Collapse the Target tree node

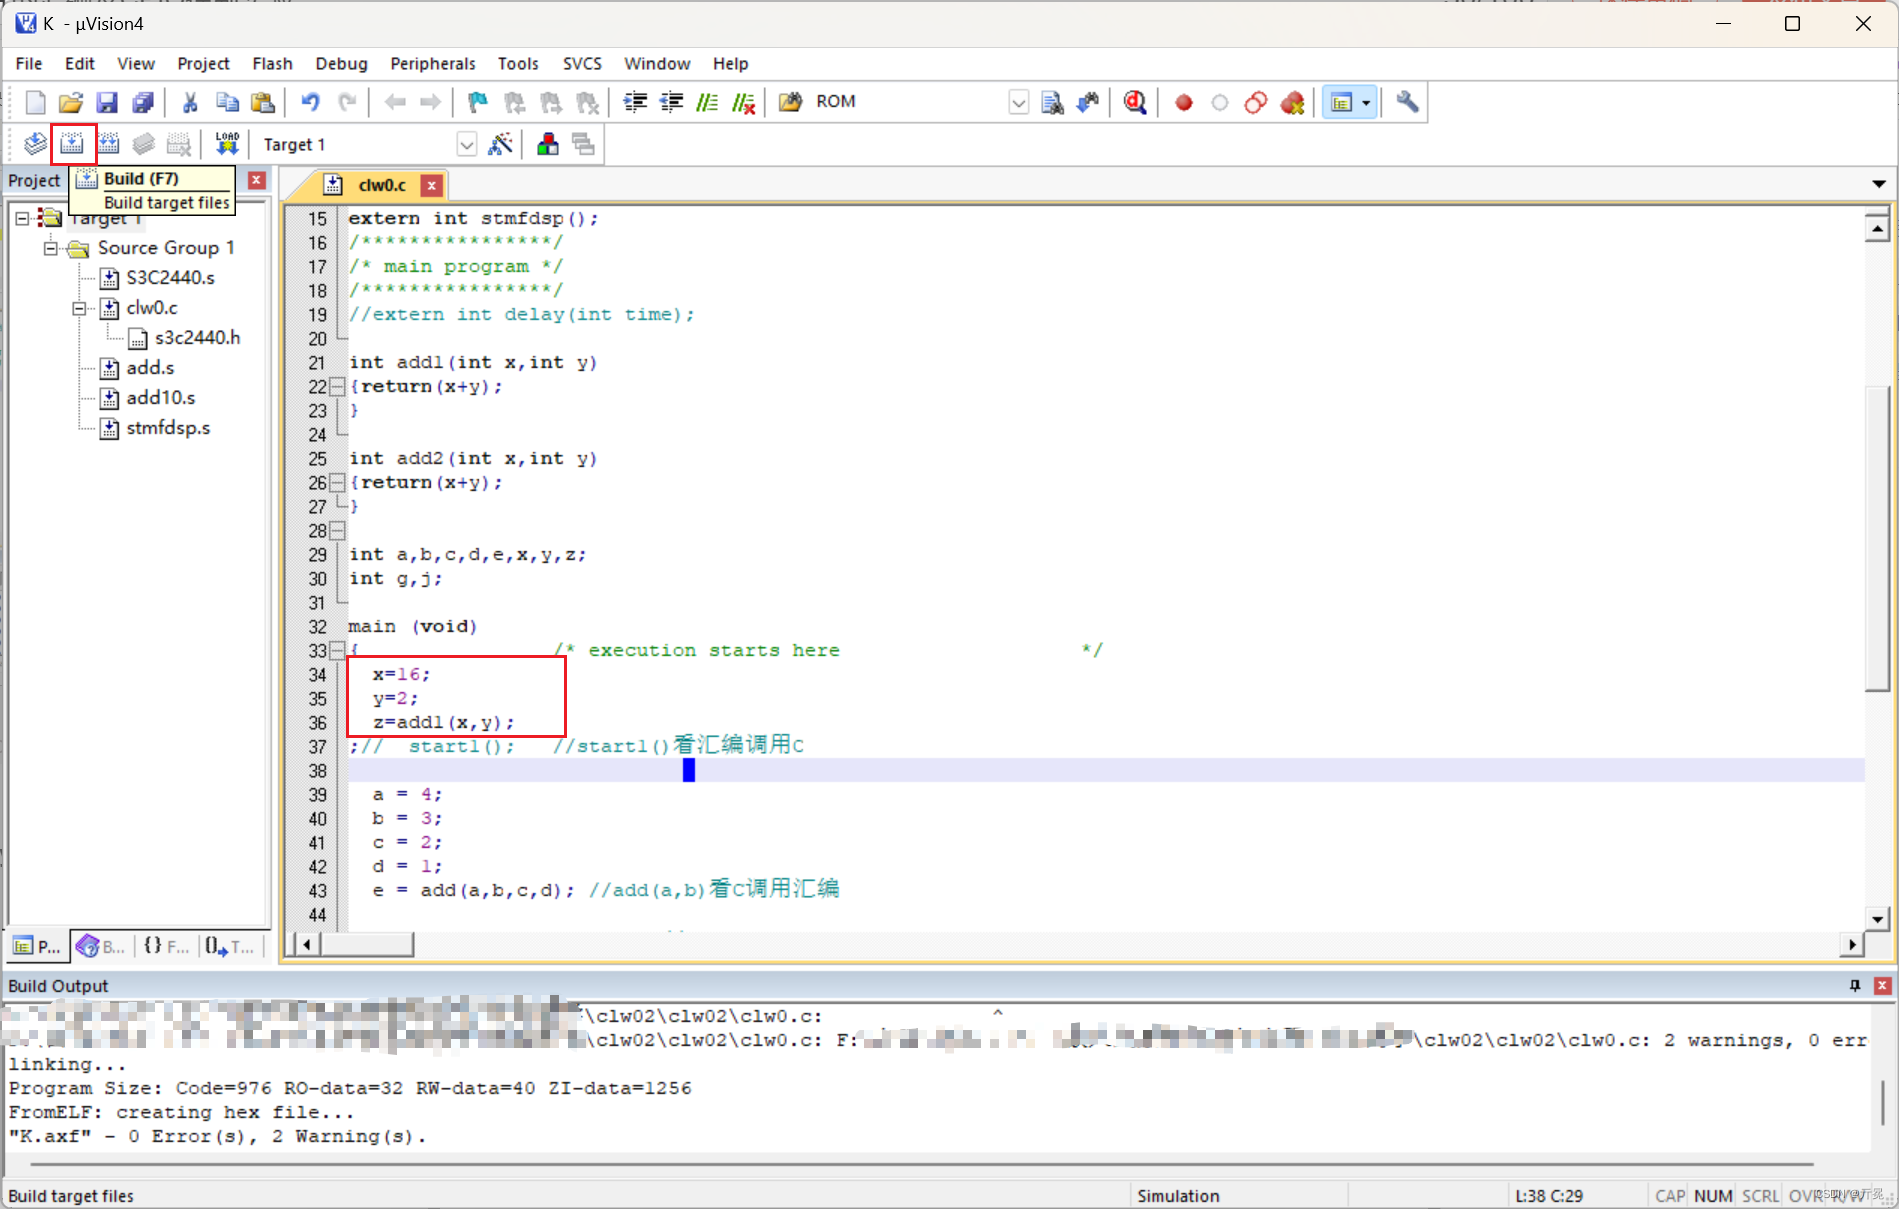tap(22, 218)
